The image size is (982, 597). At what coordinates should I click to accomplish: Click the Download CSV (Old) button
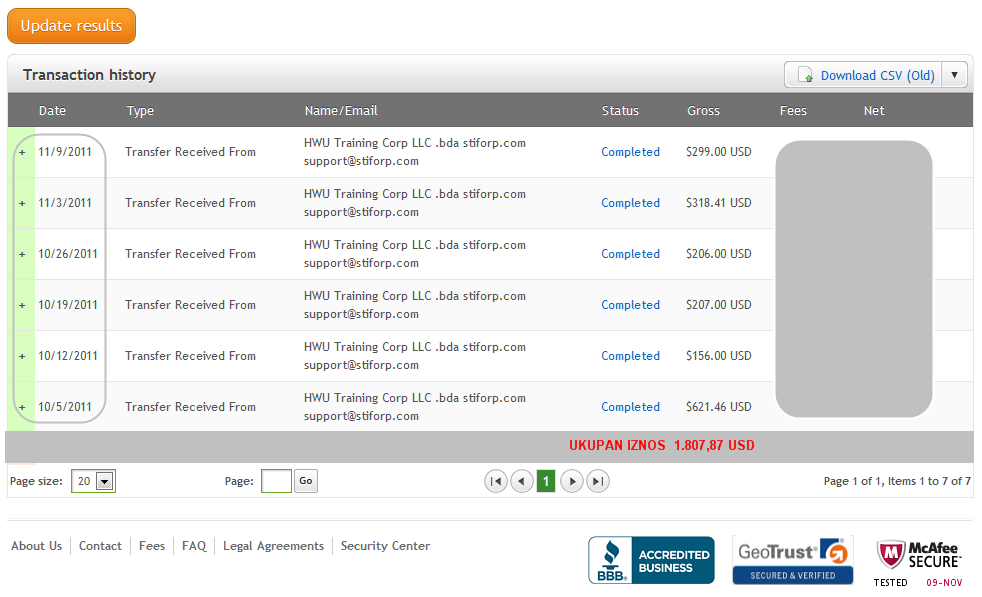click(865, 75)
